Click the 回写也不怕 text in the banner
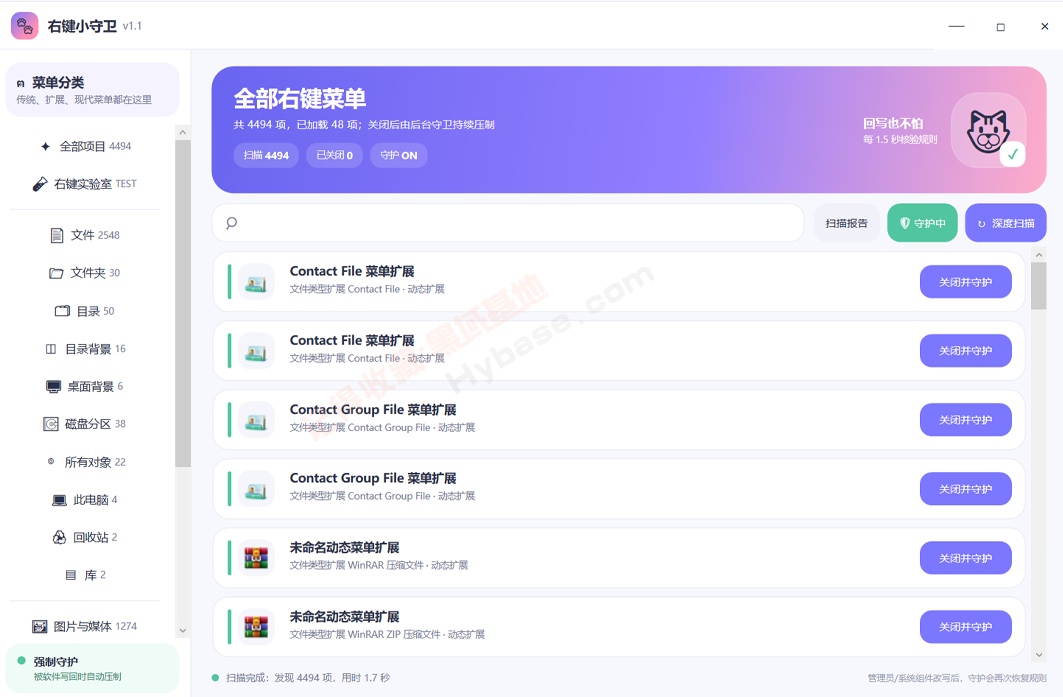Image resolution: width=1063 pixels, height=697 pixels. [893, 123]
